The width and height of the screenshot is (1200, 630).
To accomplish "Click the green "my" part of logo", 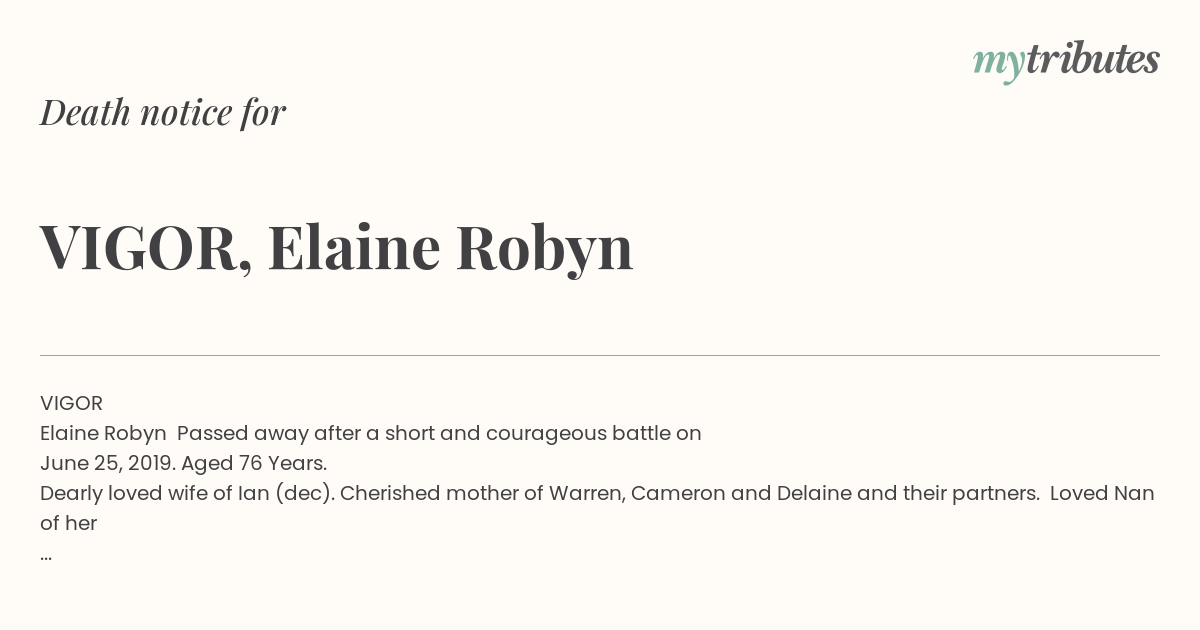I will [998, 65].
